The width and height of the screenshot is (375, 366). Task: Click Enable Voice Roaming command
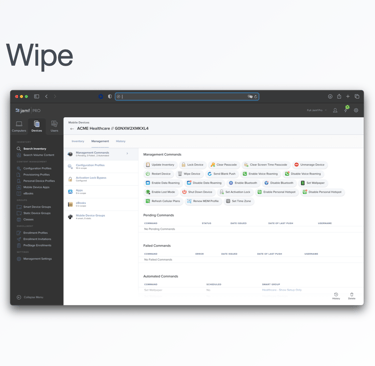[260, 174]
